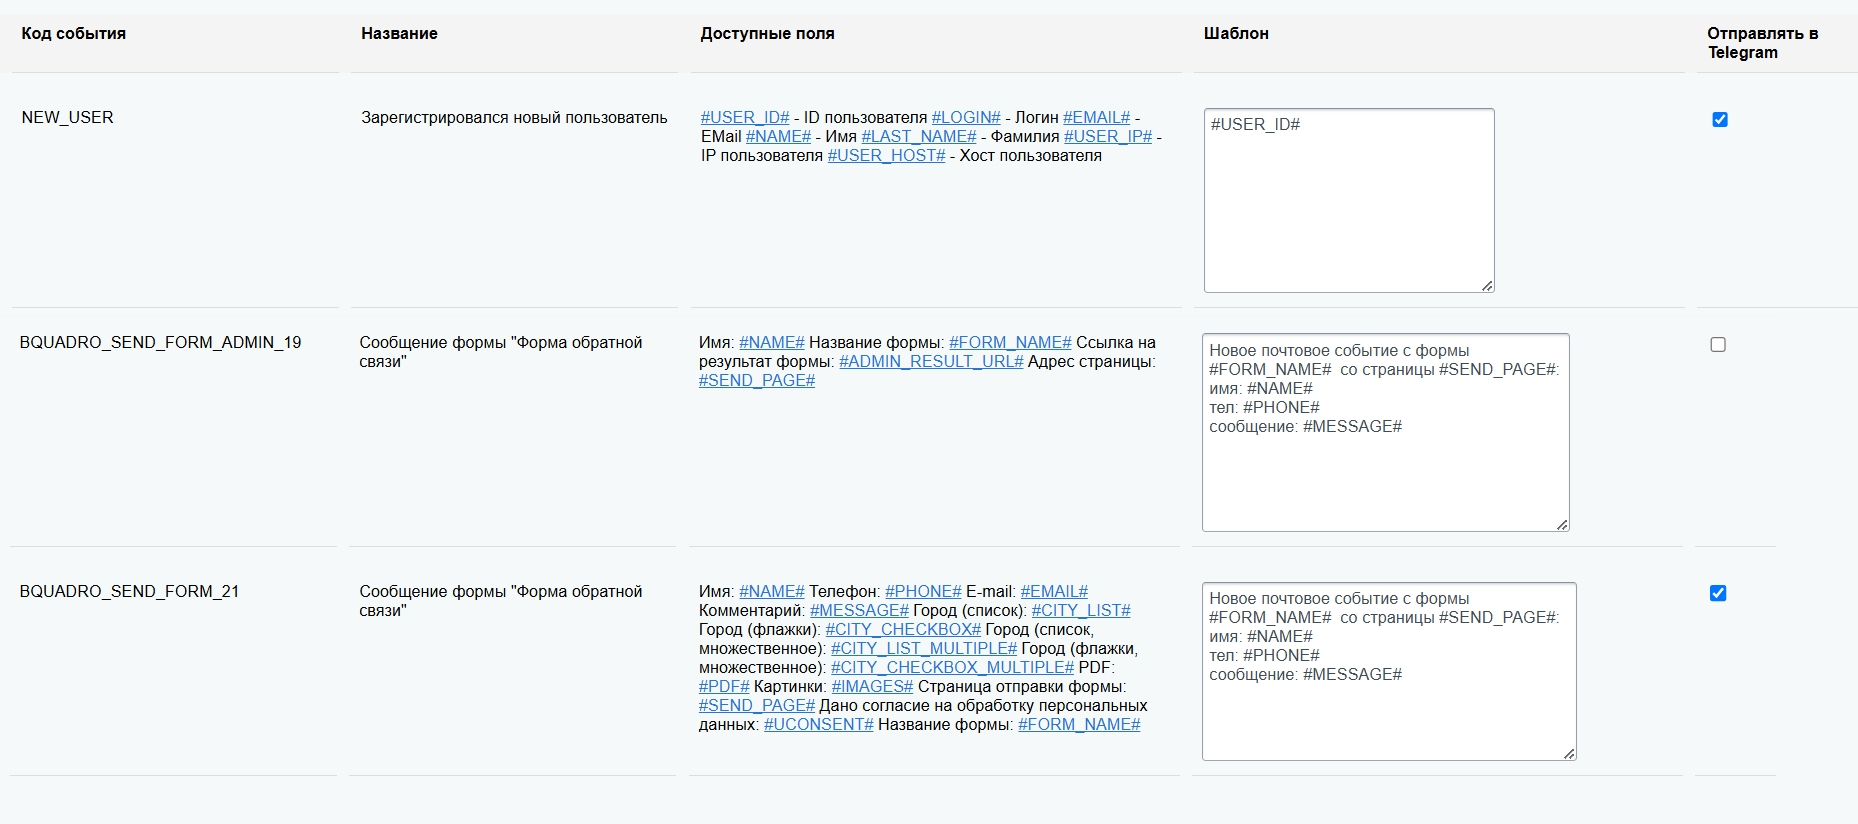
Task: Toggle the Telegram checkbox for BQUADRO_SEND_FORM_21
Action: click(1717, 593)
